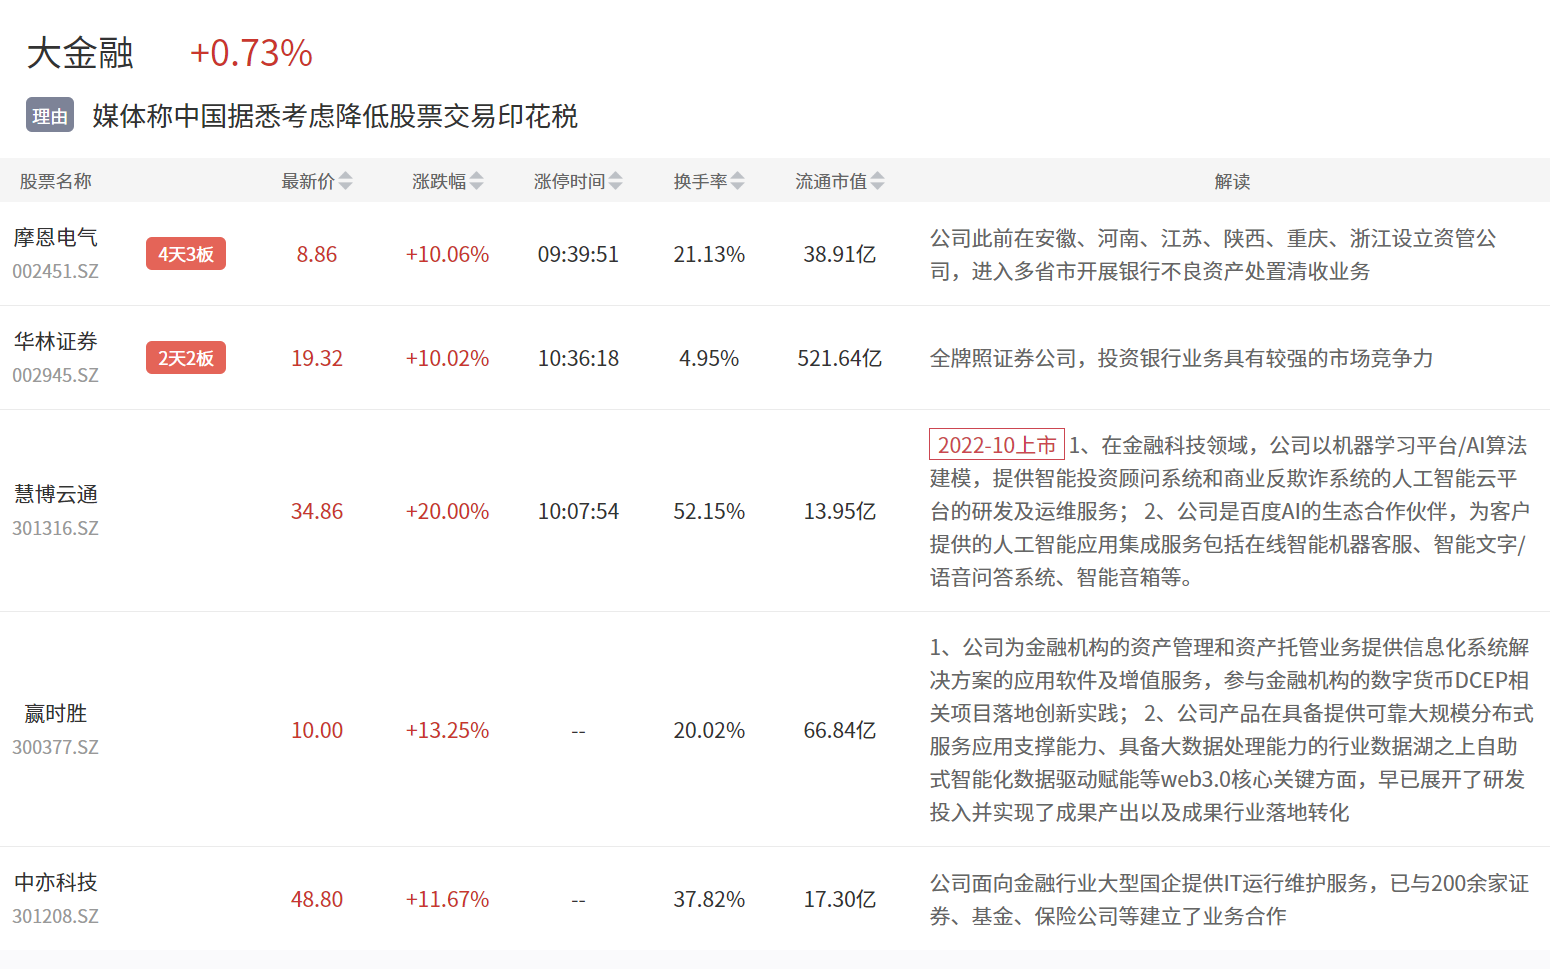Click 中亦科技 description about IT运行维护服务

tap(1230, 900)
